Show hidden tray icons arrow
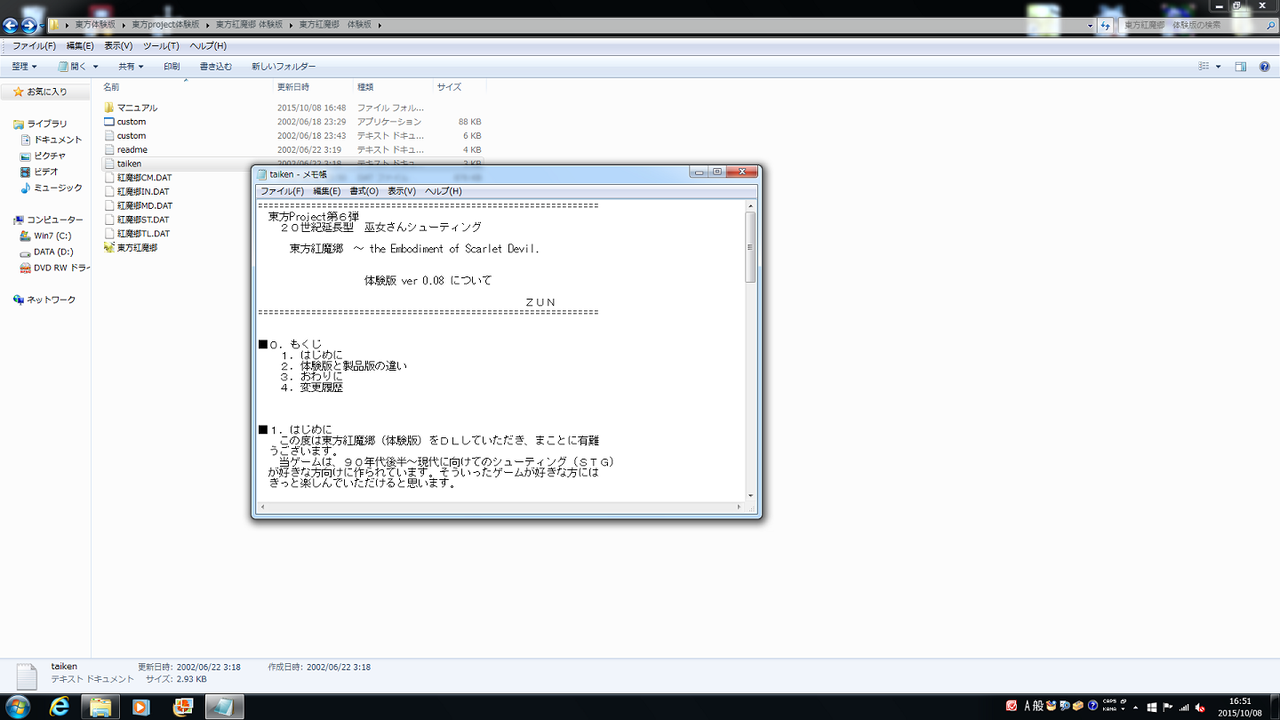This screenshot has width=1280, height=720. point(1137,706)
